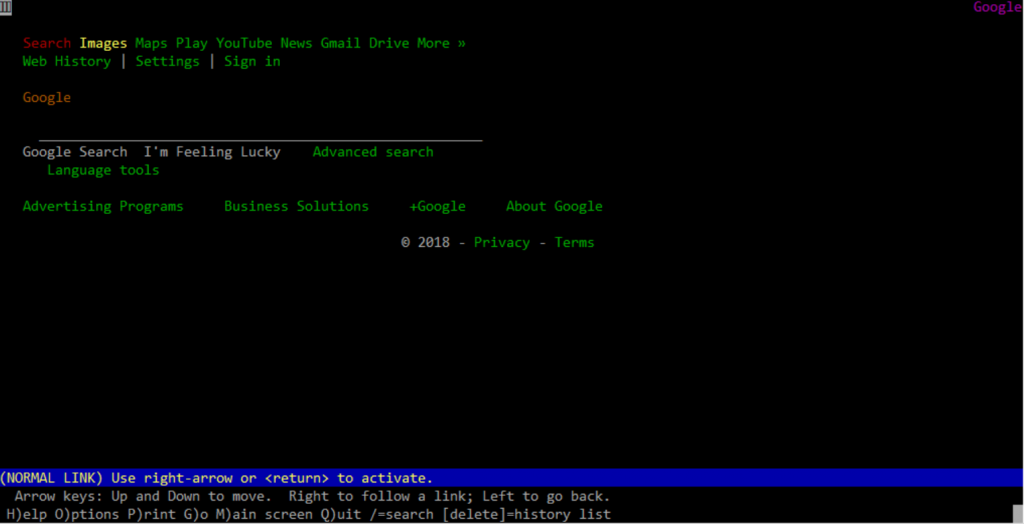Open the About Google link
The width and height of the screenshot is (1024, 524).
[x=554, y=206]
